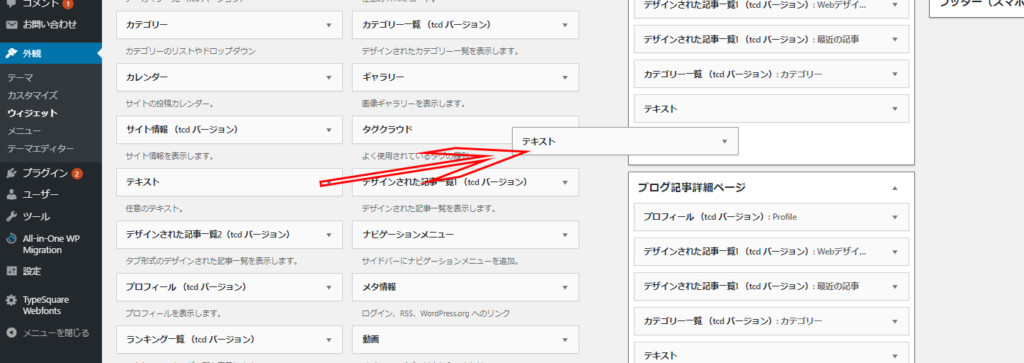Viewport: 1024px width, 363px height.
Task: Click description プロフィールを表示します。
Action: point(174,313)
